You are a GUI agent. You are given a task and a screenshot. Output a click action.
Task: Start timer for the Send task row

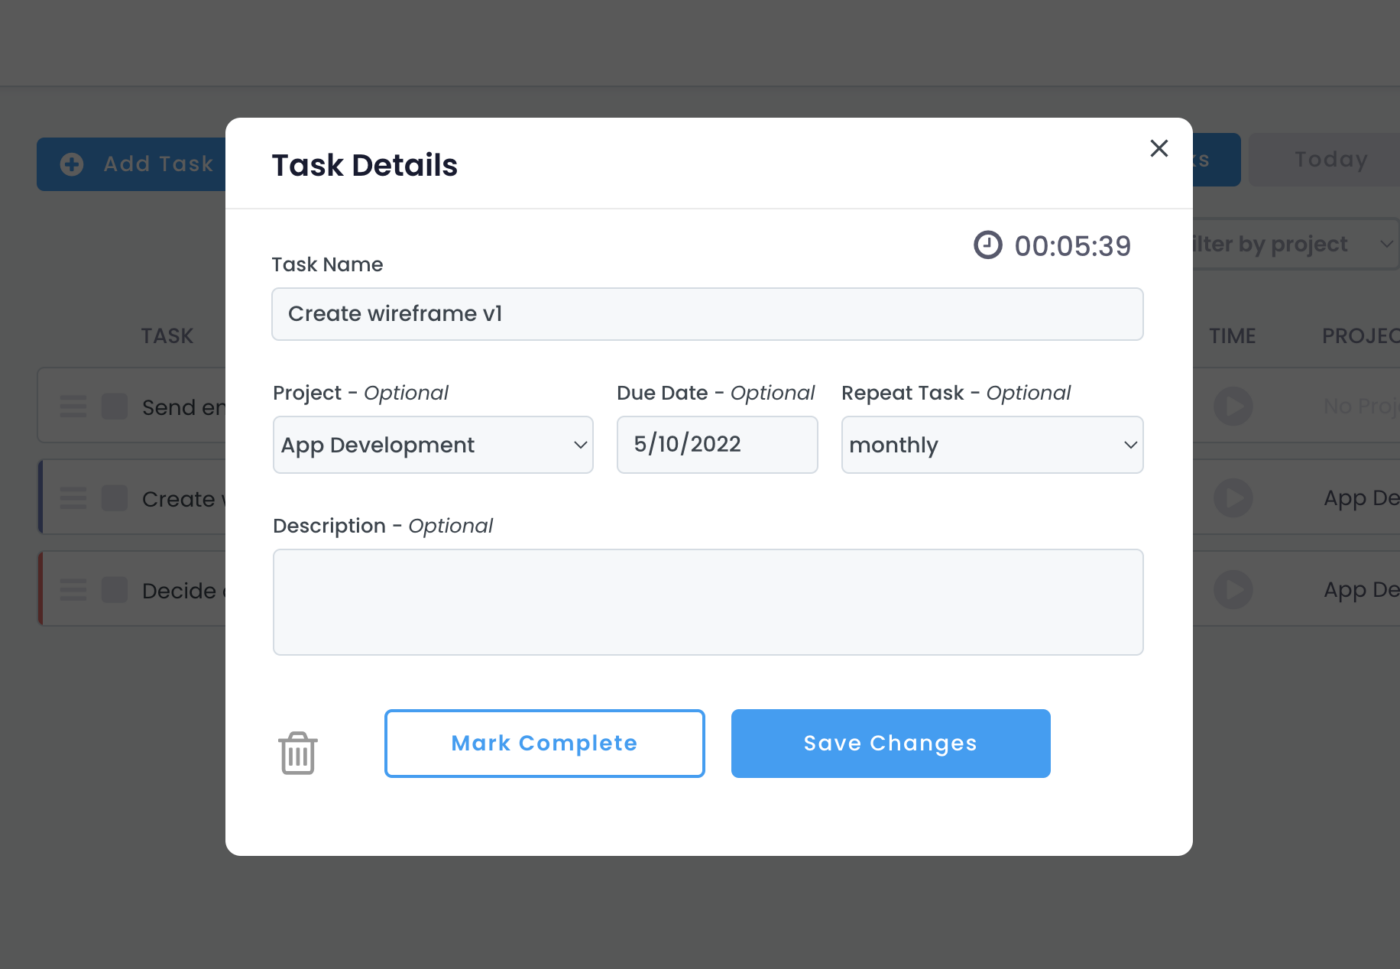pos(1233,406)
